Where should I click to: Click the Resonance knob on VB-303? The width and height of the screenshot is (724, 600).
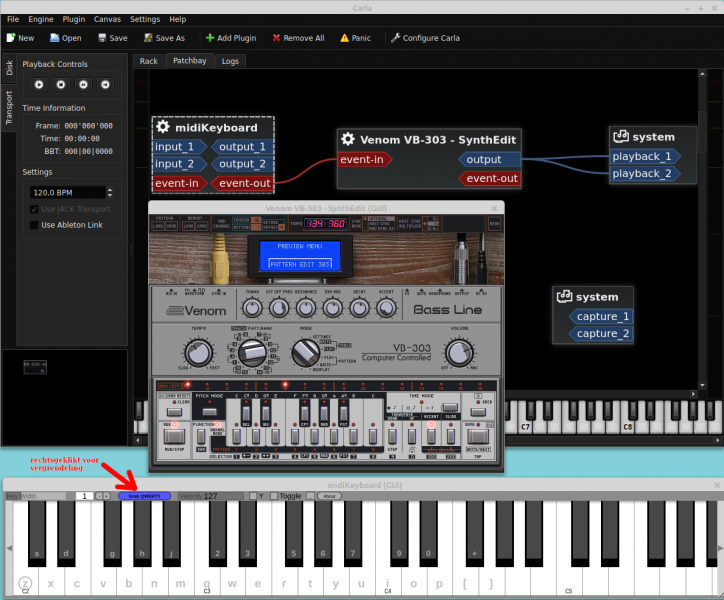point(306,309)
